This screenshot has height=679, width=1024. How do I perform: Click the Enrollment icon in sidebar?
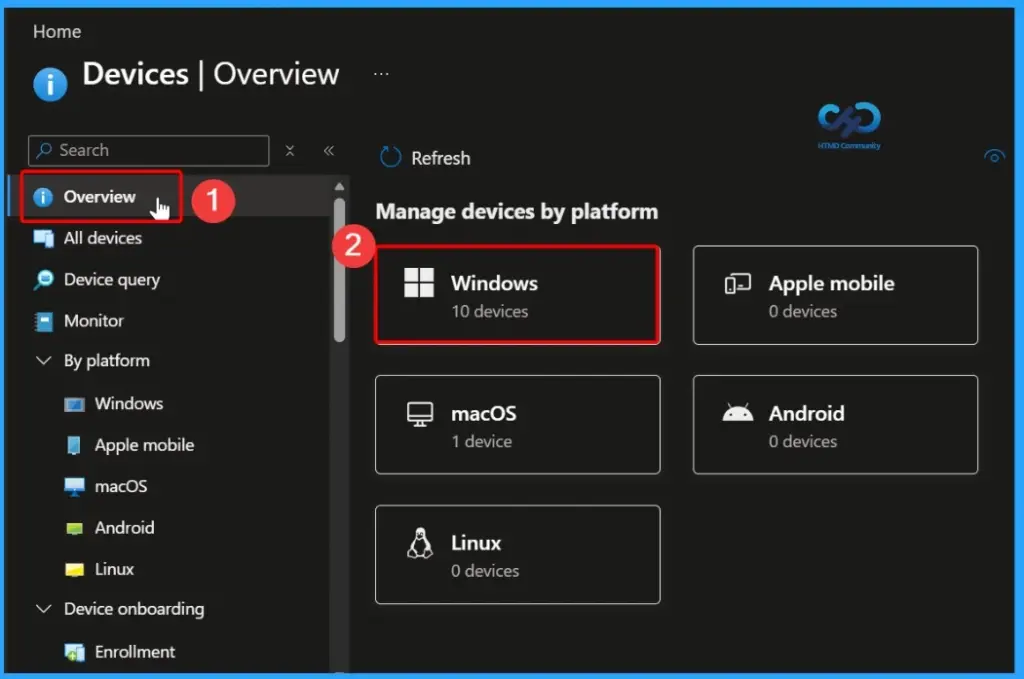point(74,652)
